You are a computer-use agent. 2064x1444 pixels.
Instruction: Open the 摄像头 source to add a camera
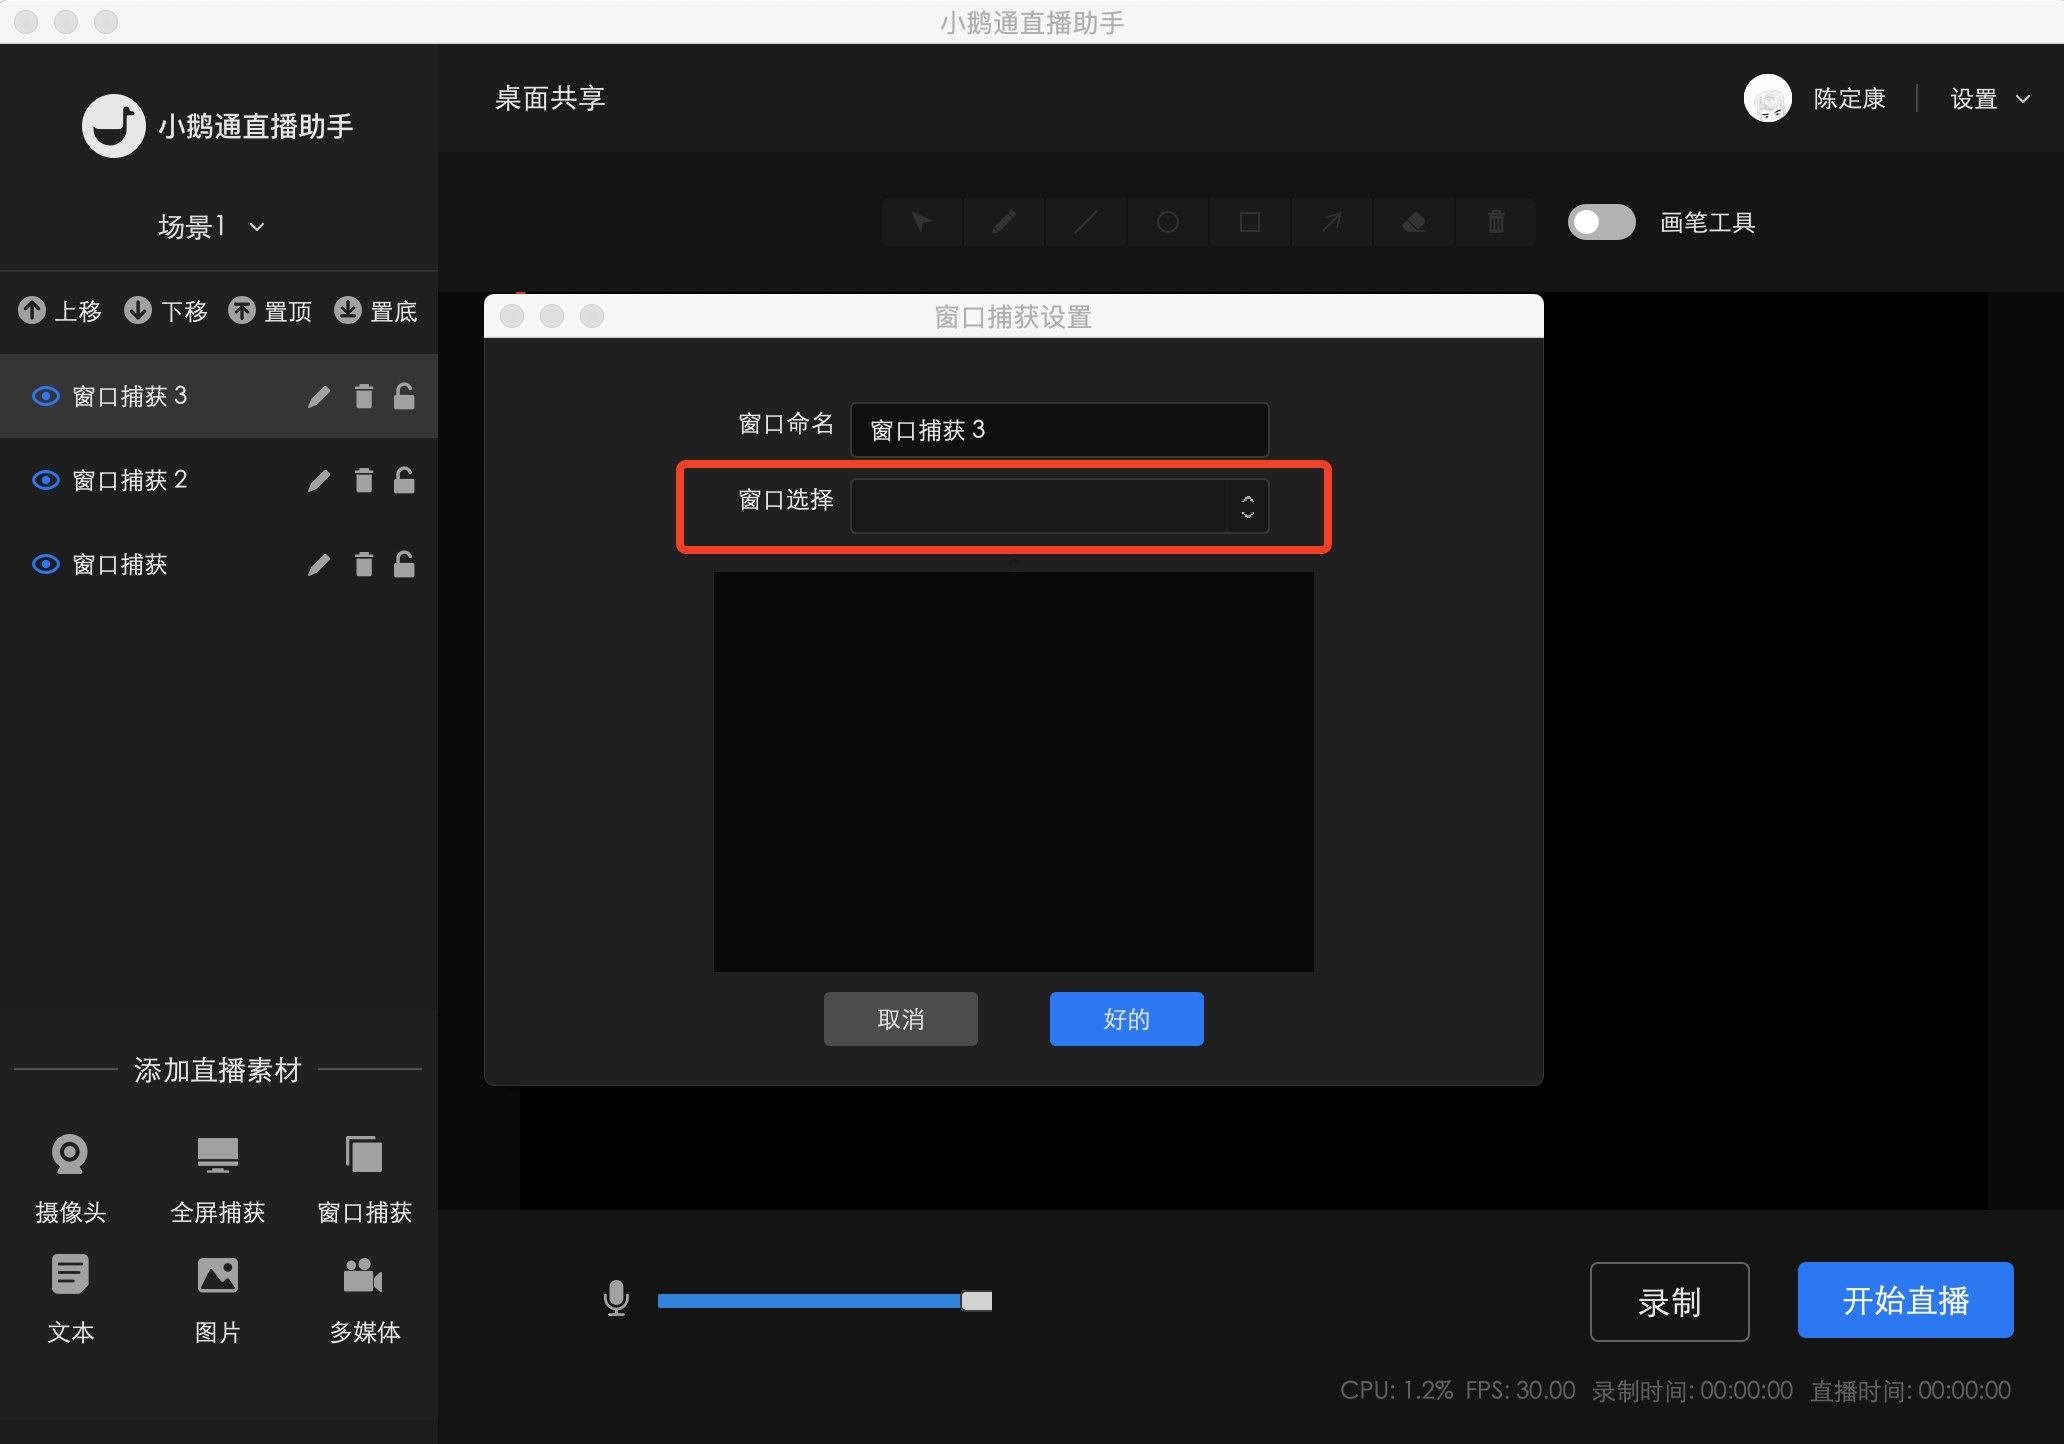[70, 1180]
